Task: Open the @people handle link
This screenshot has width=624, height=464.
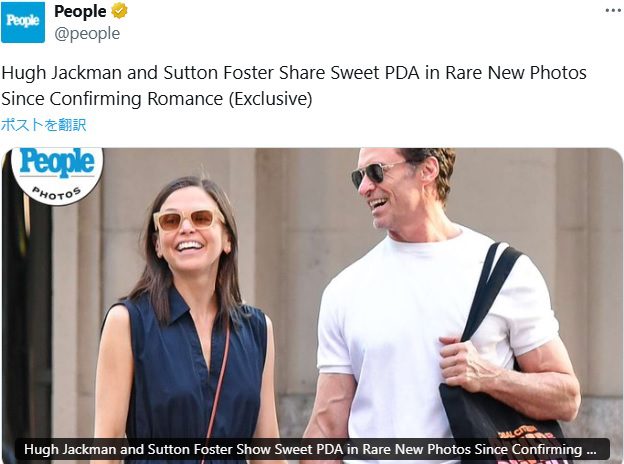Action: [x=87, y=34]
